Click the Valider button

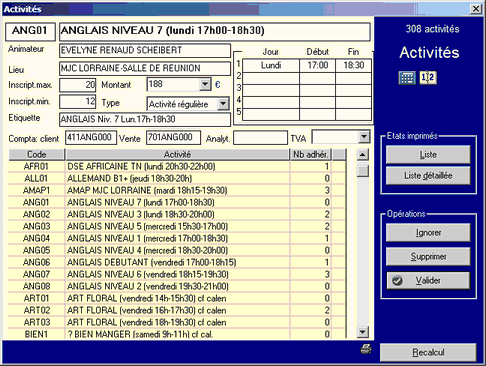tap(428, 281)
